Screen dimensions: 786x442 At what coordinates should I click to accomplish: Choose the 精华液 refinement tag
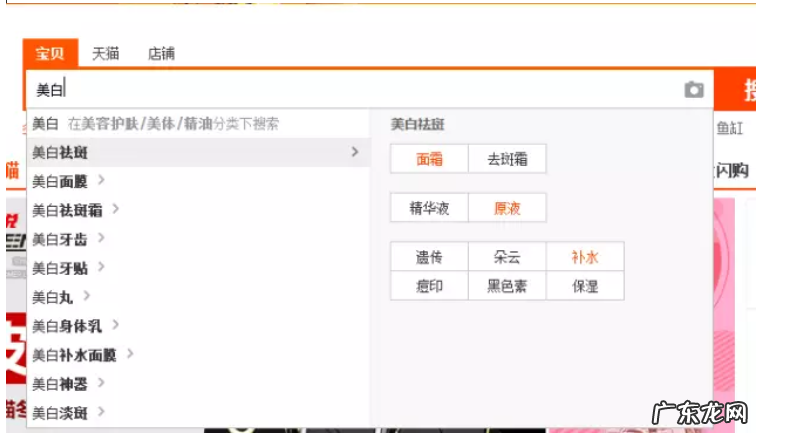(x=430, y=207)
